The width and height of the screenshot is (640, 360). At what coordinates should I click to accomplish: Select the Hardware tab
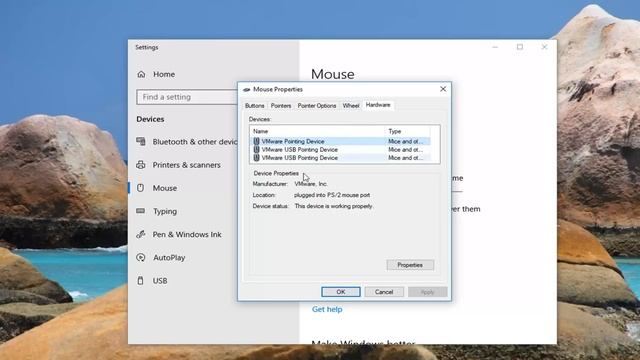(378, 105)
